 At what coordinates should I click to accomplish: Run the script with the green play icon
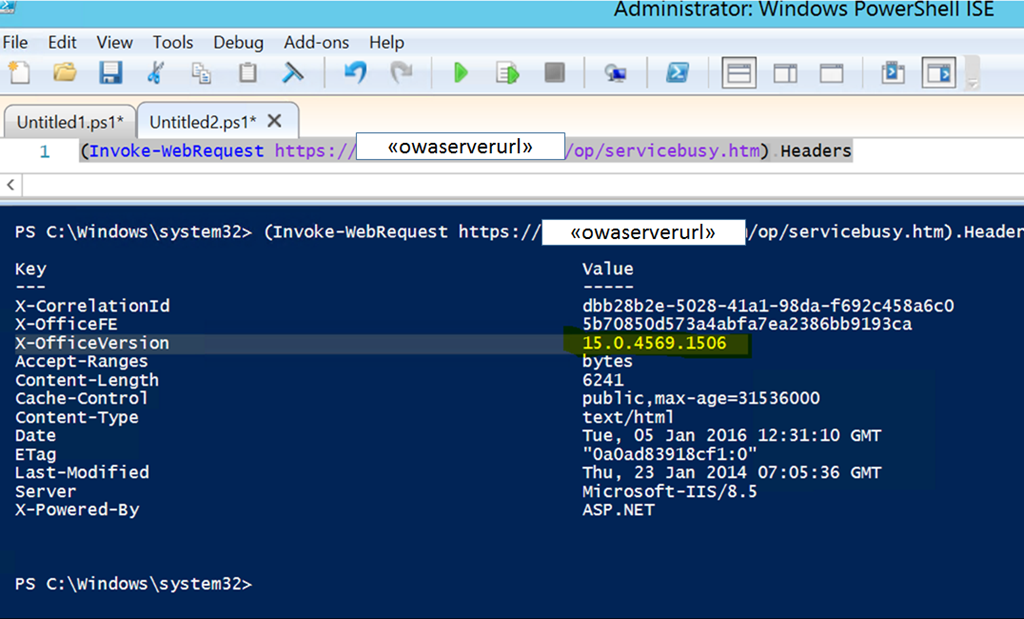click(x=461, y=73)
